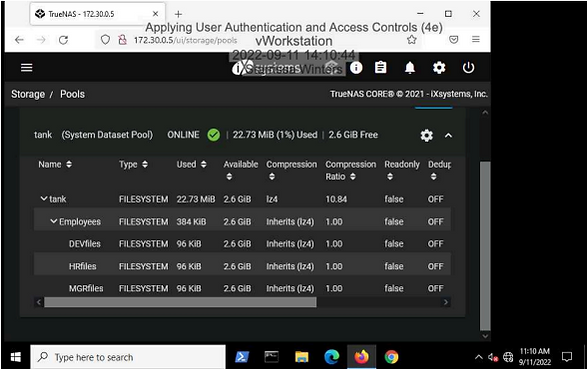Collapse the Employees dataset tree row
The height and width of the screenshot is (369, 587).
[54, 221]
